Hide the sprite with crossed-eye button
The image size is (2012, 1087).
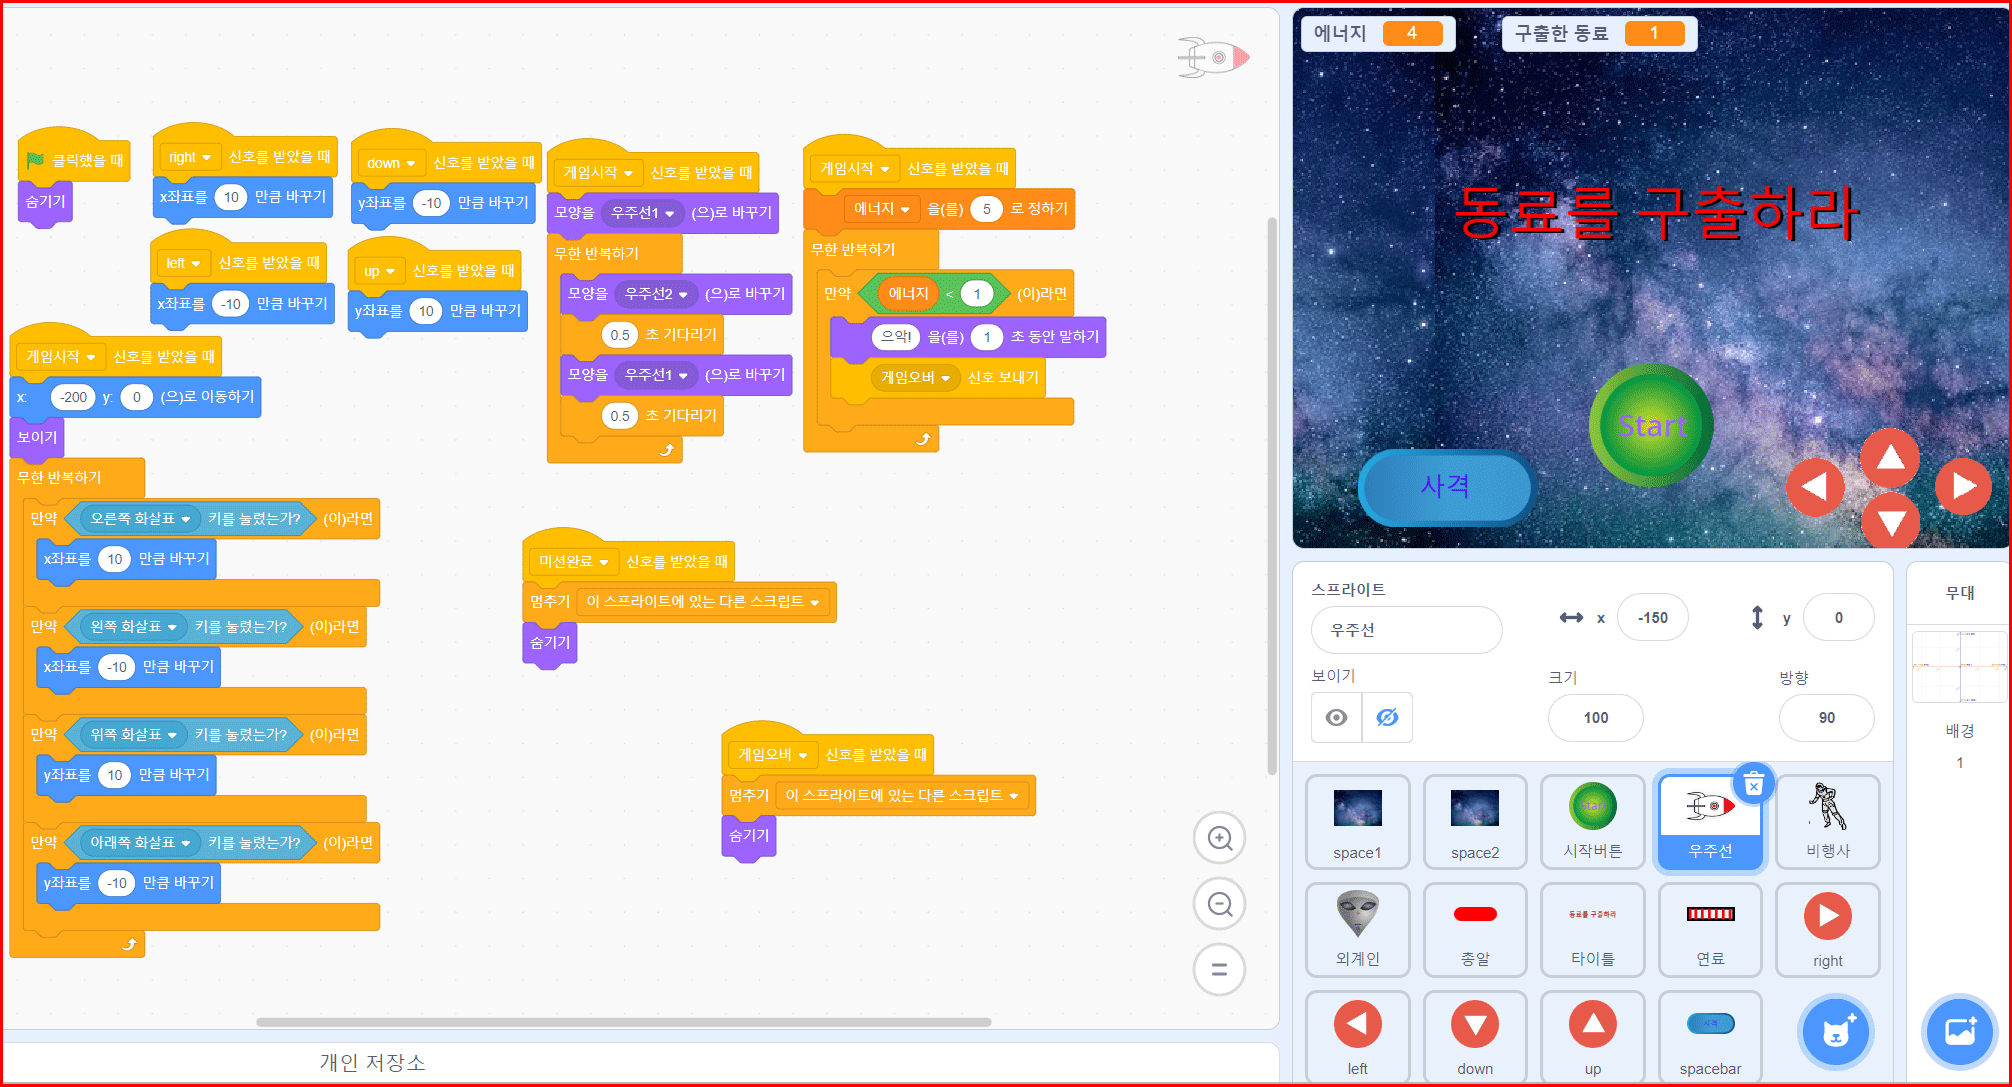click(x=1387, y=717)
